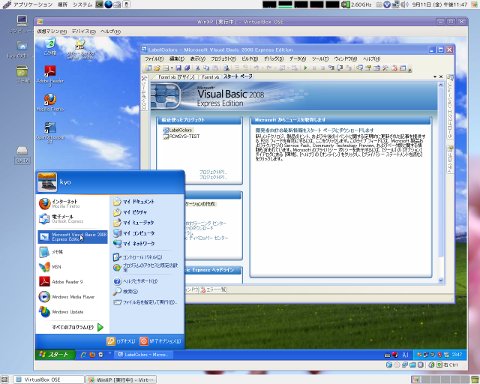Open the active documents dropdown arrow
The image size is (480, 384).
coord(435,77)
